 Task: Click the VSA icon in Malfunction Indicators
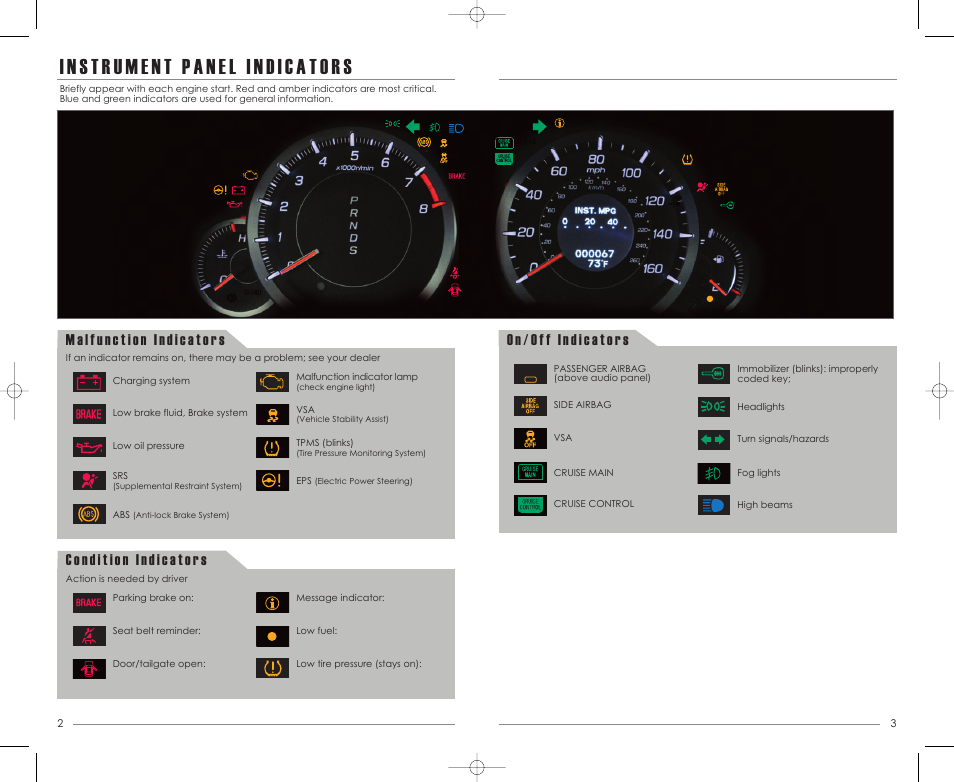pyautogui.click(x=272, y=414)
